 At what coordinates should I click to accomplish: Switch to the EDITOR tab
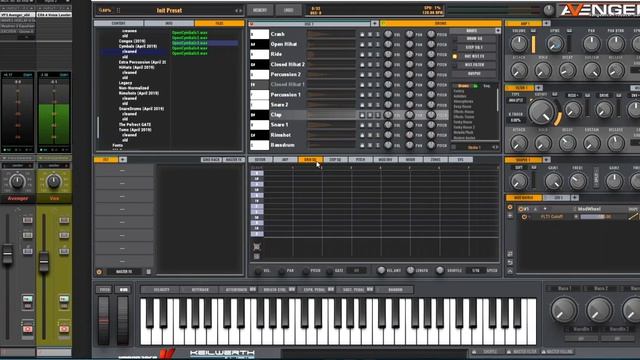260,160
